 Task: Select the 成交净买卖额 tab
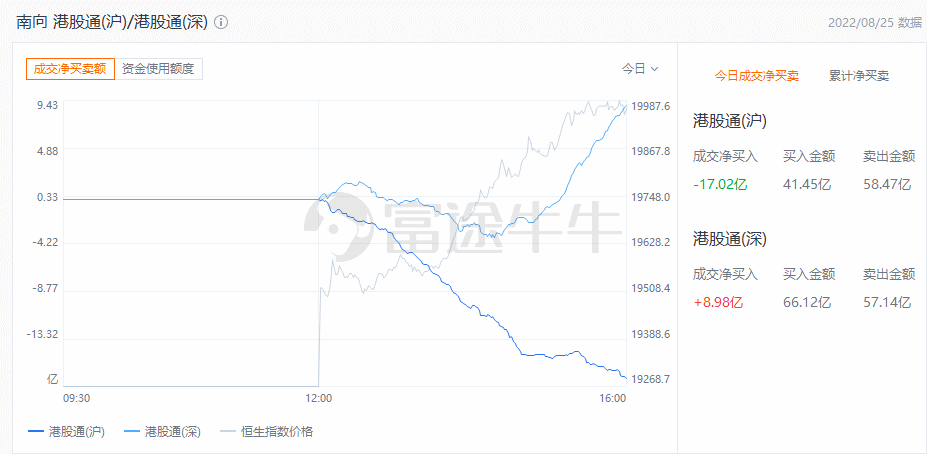(x=70, y=69)
